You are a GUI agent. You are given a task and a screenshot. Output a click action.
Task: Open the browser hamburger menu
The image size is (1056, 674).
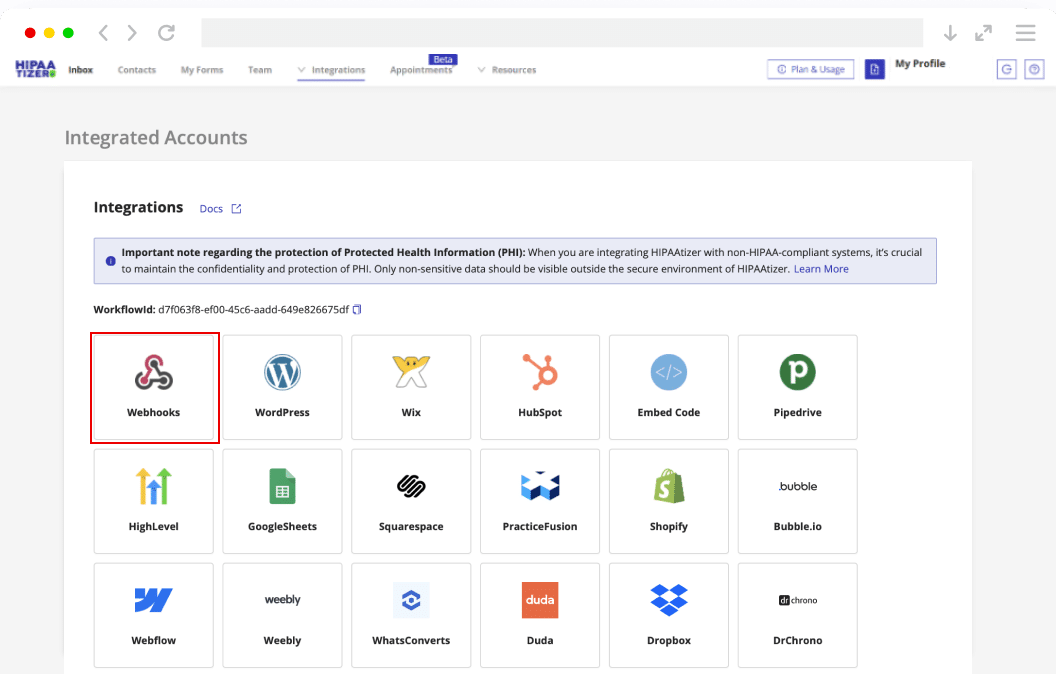click(1025, 32)
